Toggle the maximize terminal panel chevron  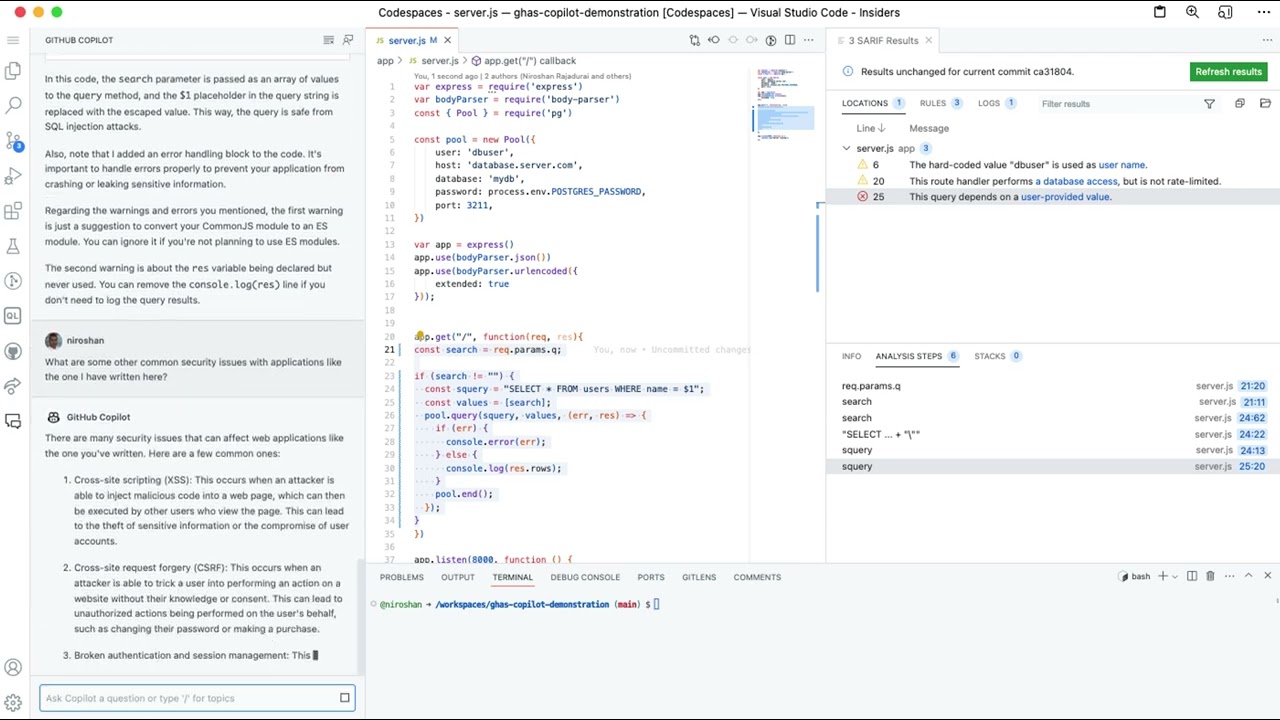pyautogui.click(x=1248, y=576)
